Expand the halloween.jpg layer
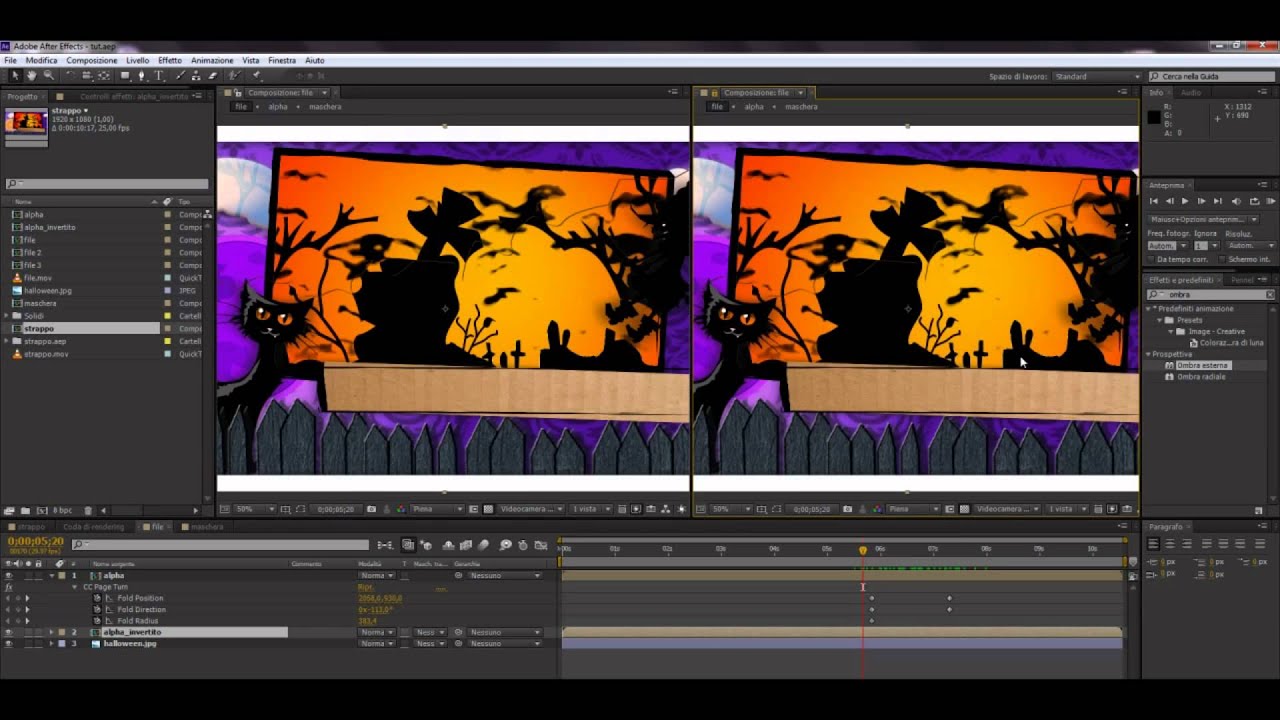 coord(52,643)
